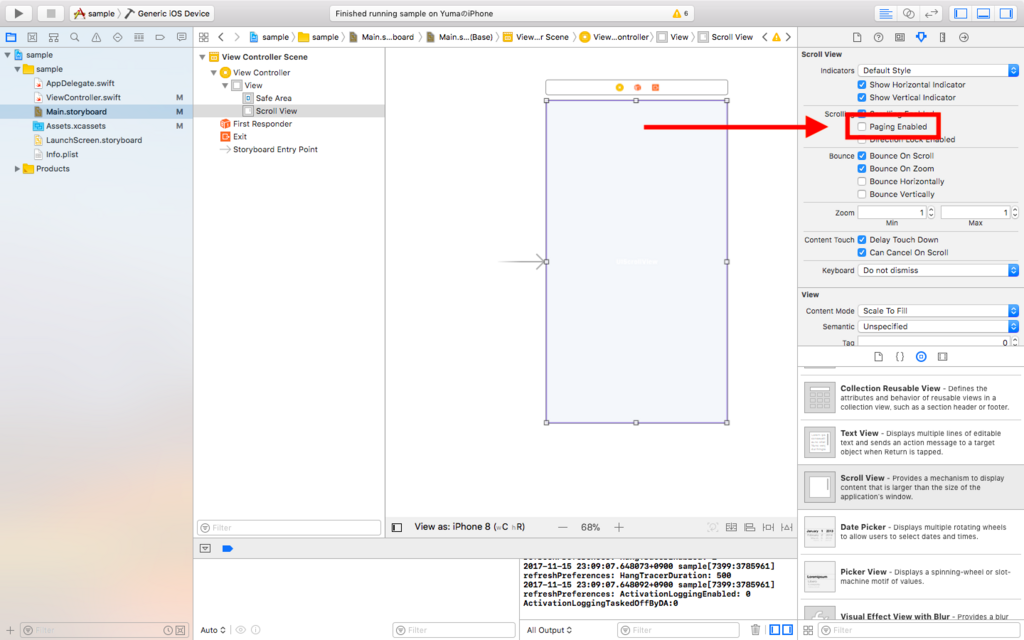The height and width of the screenshot is (640, 1024).
Task: Open the Content Mode dropdown
Action: (x=938, y=311)
